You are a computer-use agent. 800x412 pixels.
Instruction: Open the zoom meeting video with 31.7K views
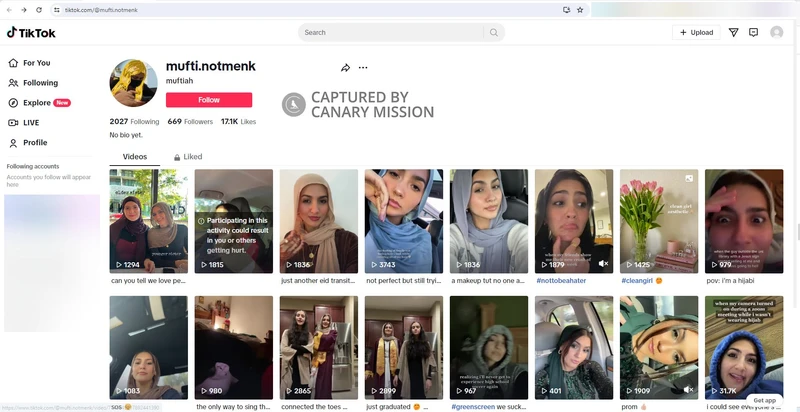[744, 348]
